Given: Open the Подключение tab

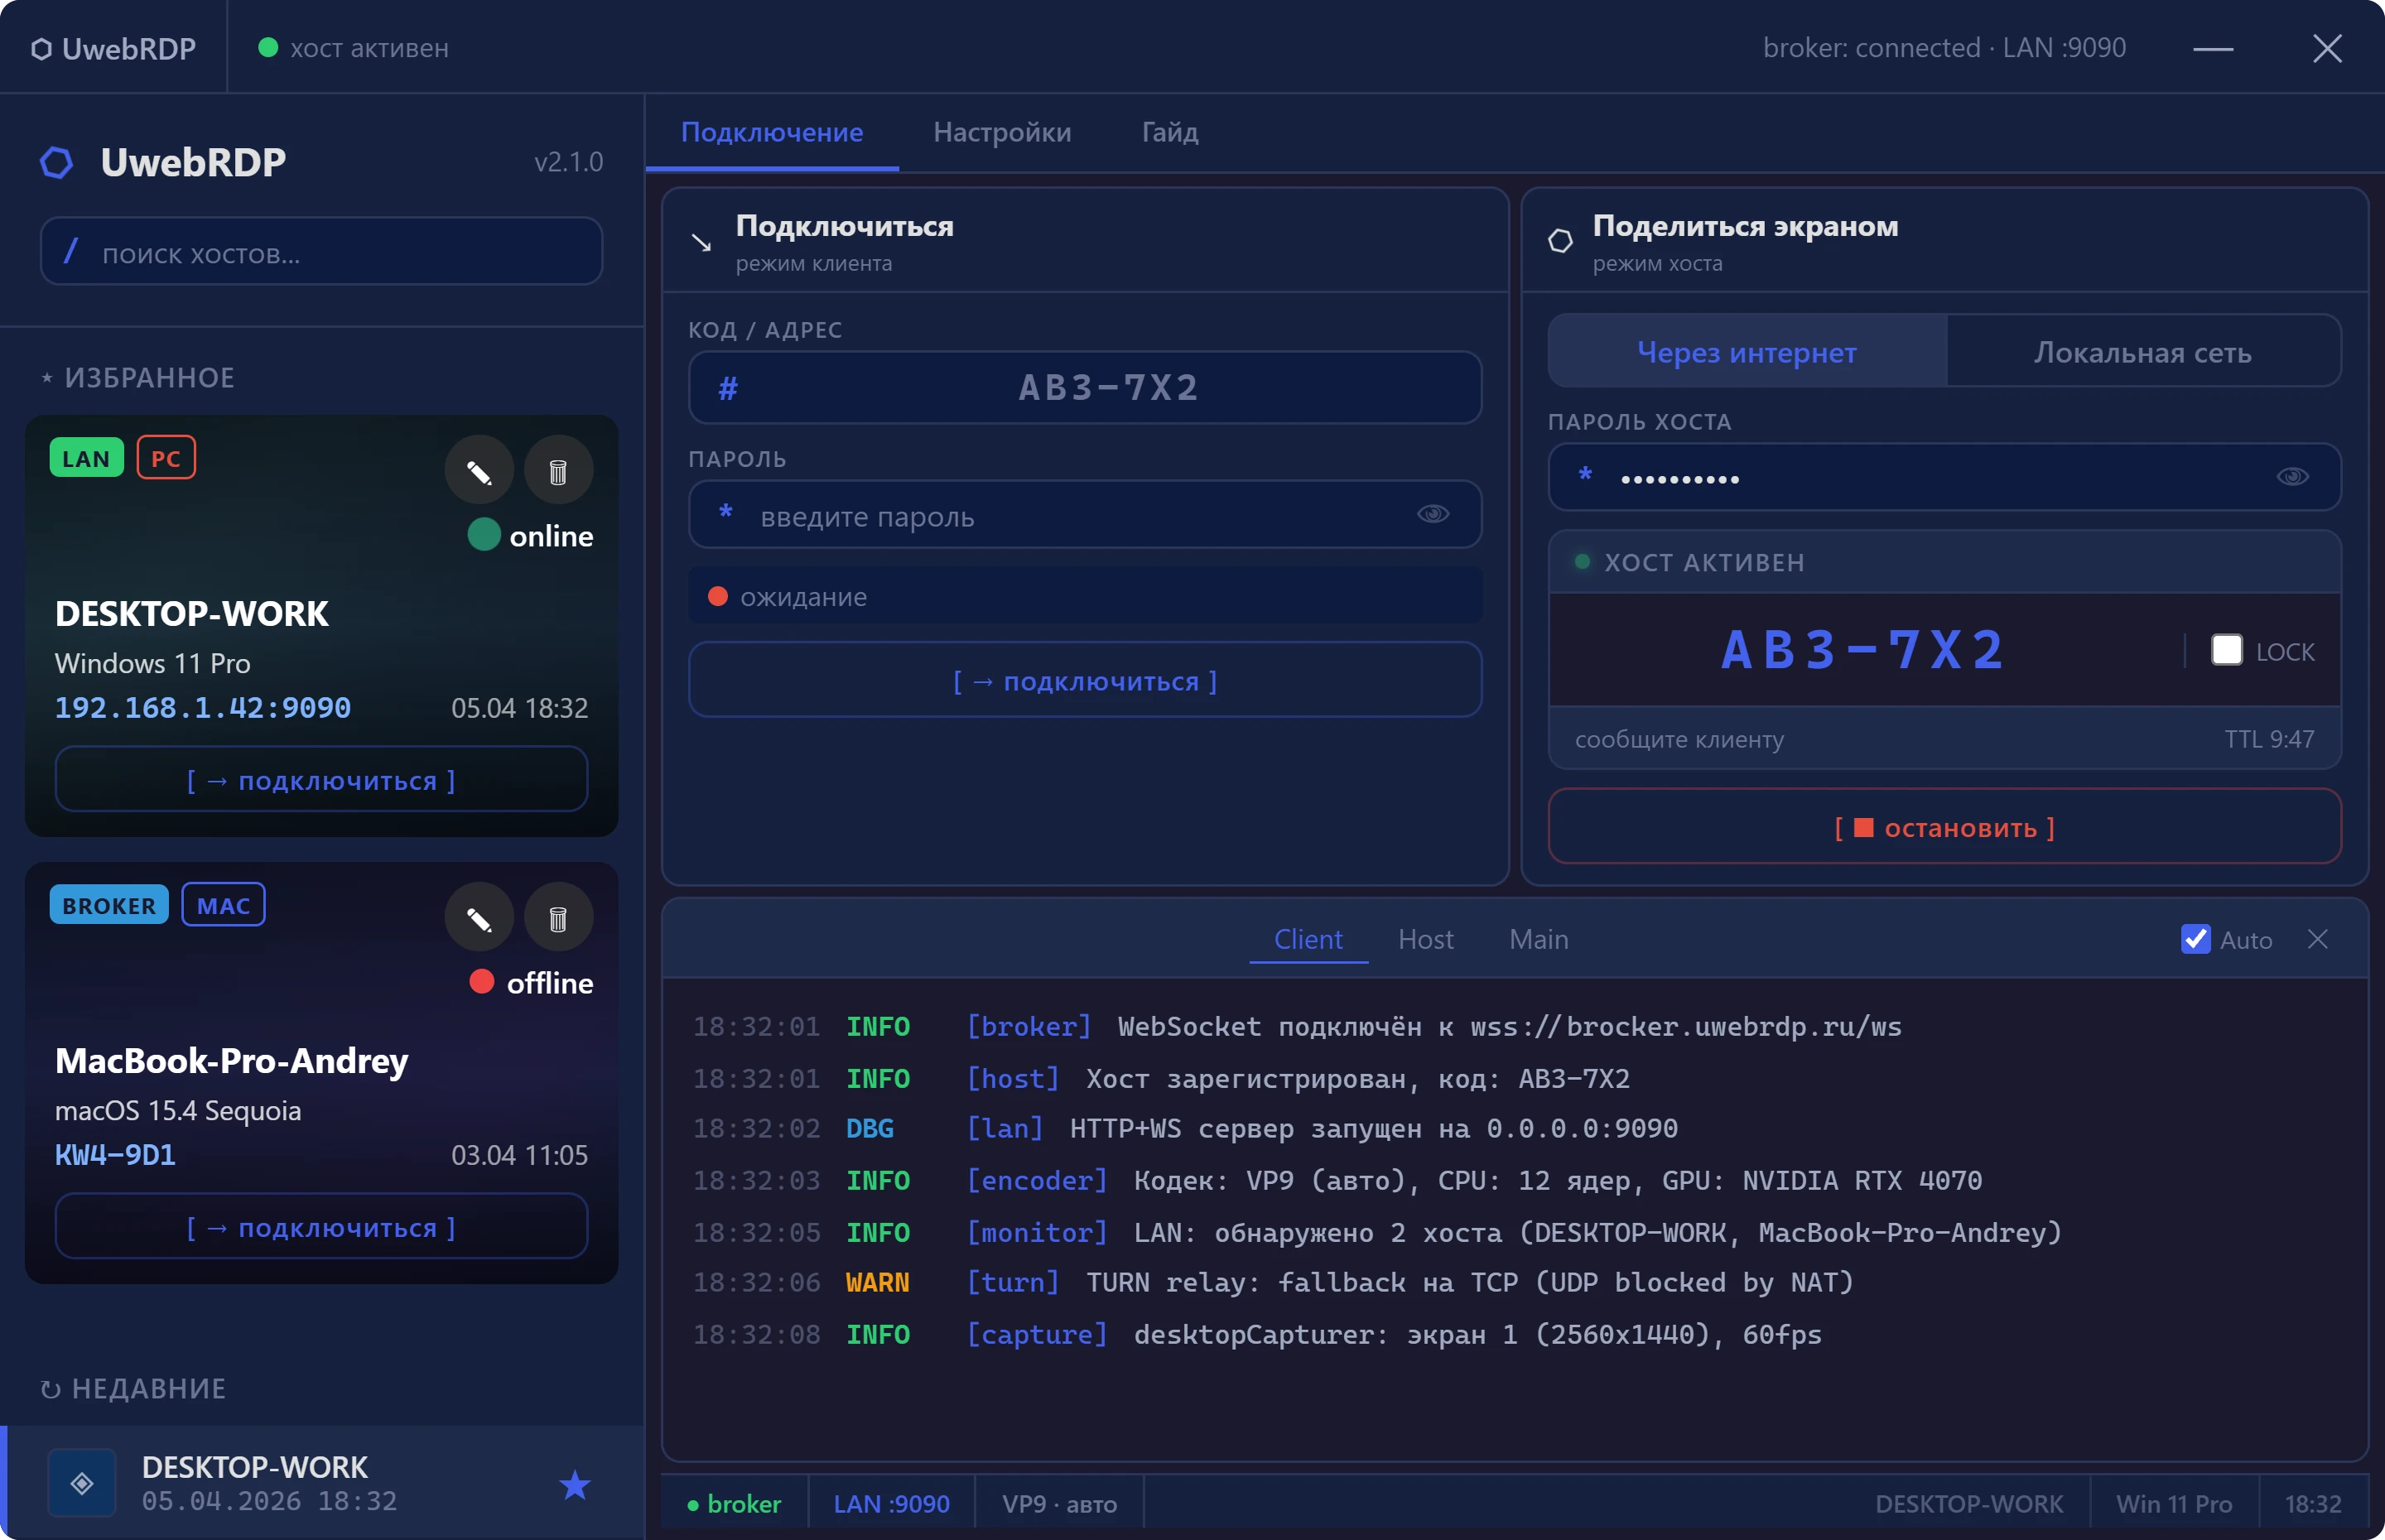Looking at the screenshot, I should [772, 133].
